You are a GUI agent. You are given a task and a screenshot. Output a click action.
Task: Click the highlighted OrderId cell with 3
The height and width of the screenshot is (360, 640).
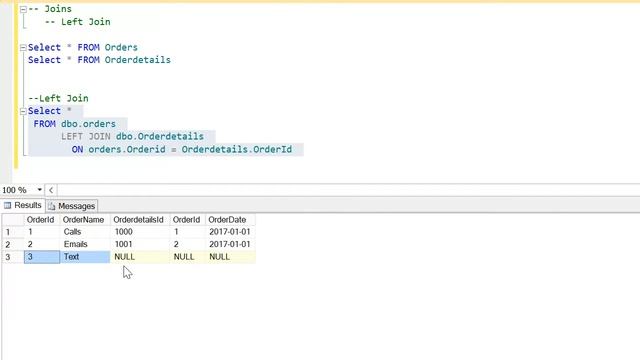point(42,257)
